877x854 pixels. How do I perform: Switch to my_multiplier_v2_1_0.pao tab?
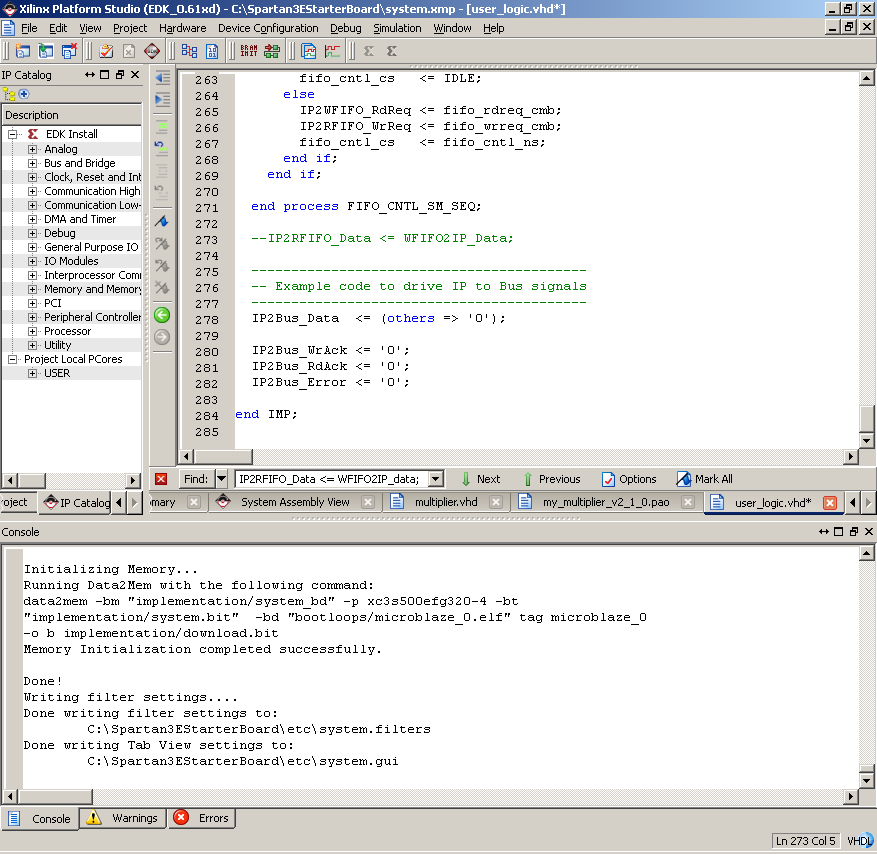(x=606, y=502)
